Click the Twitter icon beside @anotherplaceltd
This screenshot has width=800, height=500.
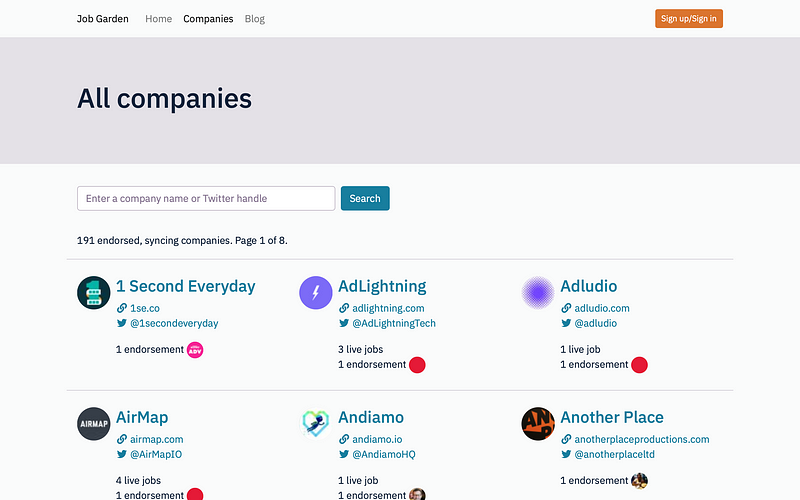pyautogui.click(x=566, y=454)
